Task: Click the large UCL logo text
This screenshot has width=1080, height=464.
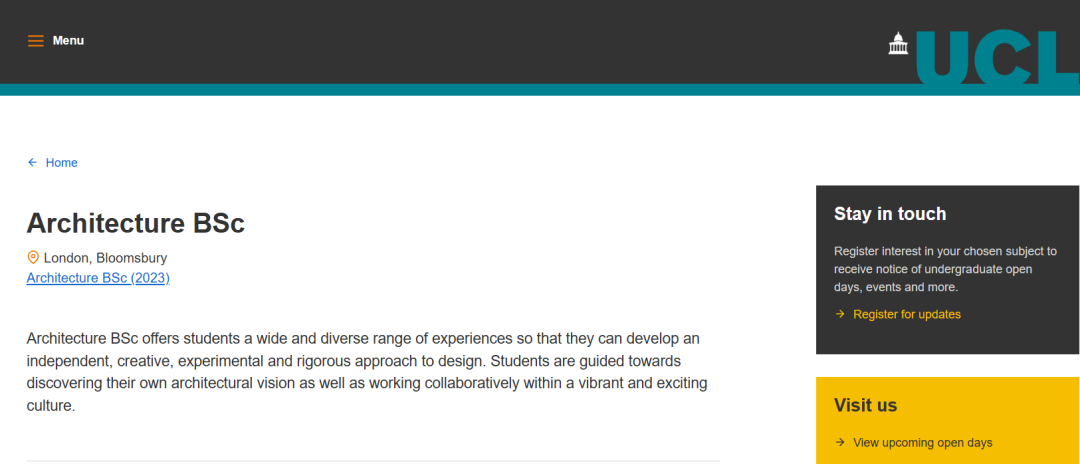Action: click(x=997, y=56)
